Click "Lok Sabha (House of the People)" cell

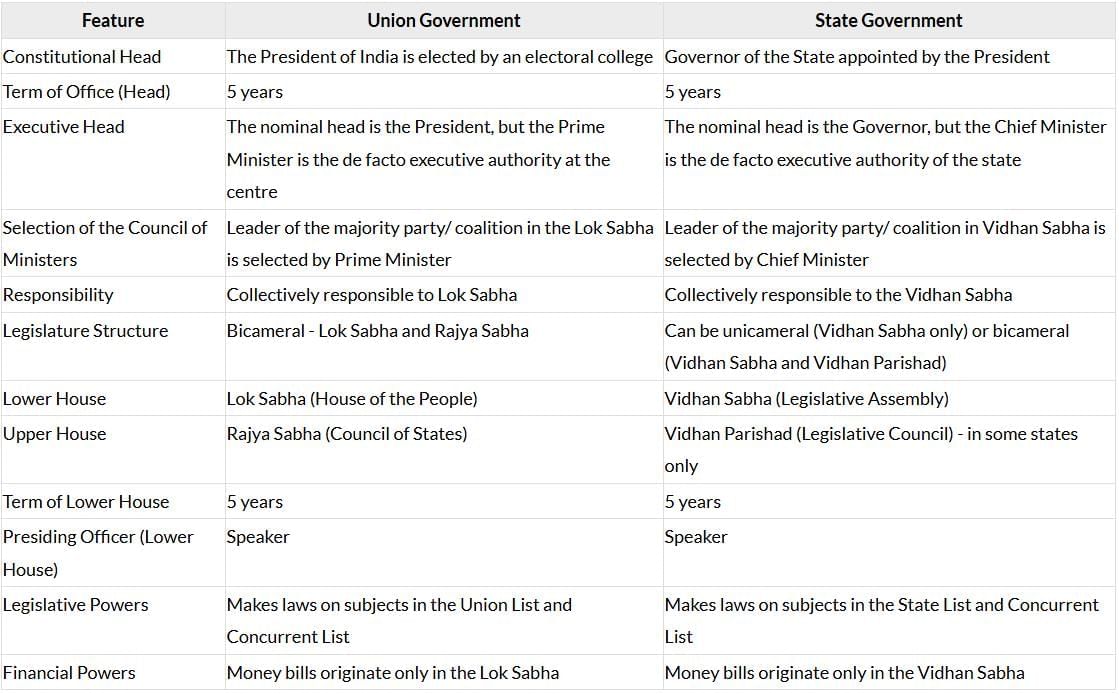tap(352, 399)
